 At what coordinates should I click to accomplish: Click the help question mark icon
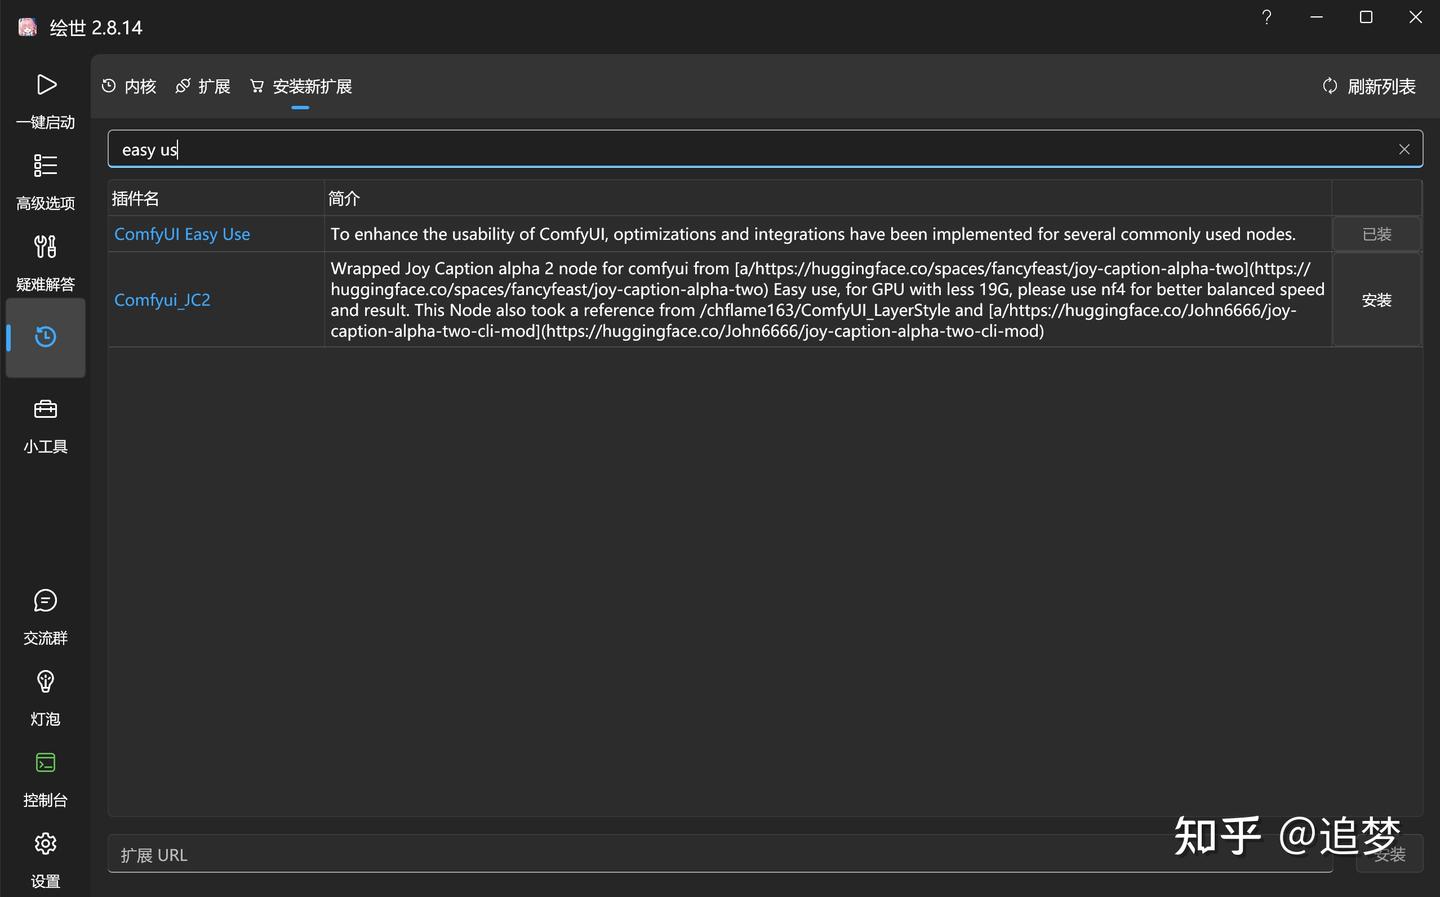[x=1267, y=17]
